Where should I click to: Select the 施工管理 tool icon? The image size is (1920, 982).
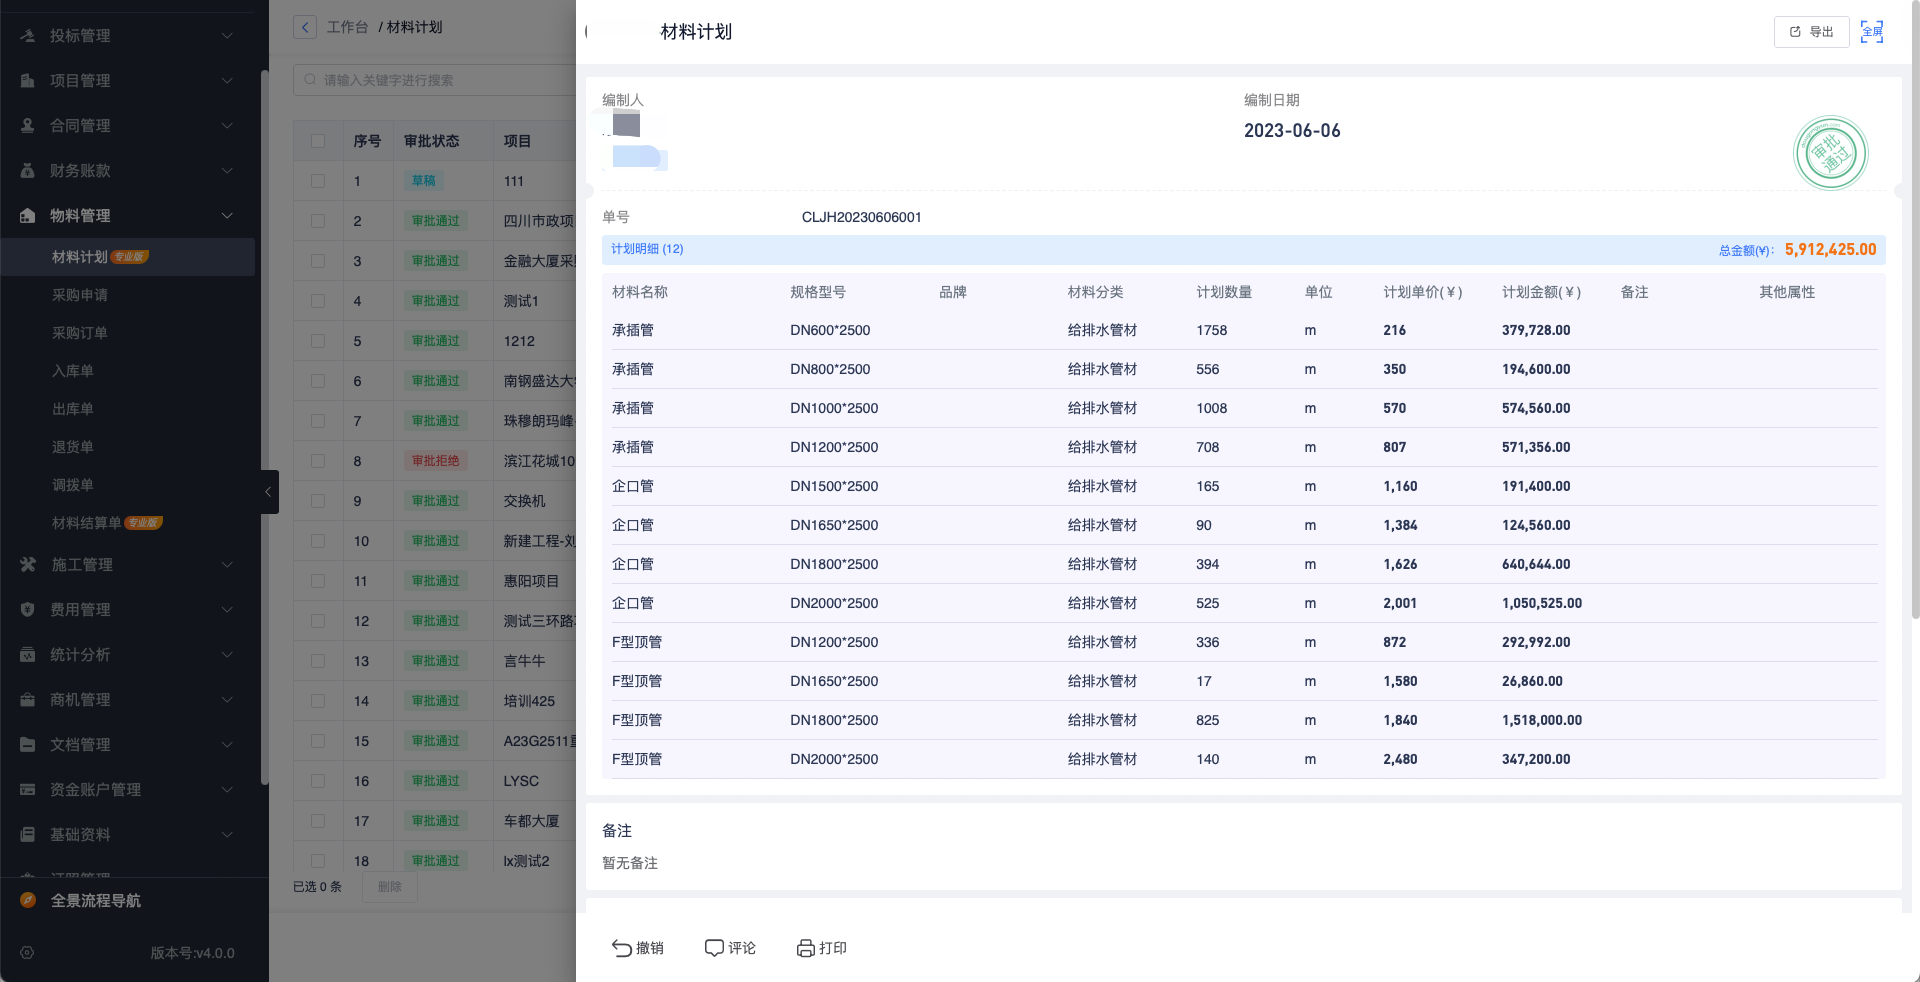(27, 564)
